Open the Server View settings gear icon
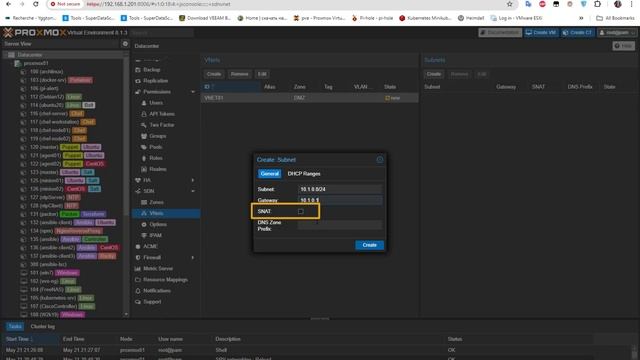Image resolution: width=640 pixels, height=360 pixels. pos(125,44)
